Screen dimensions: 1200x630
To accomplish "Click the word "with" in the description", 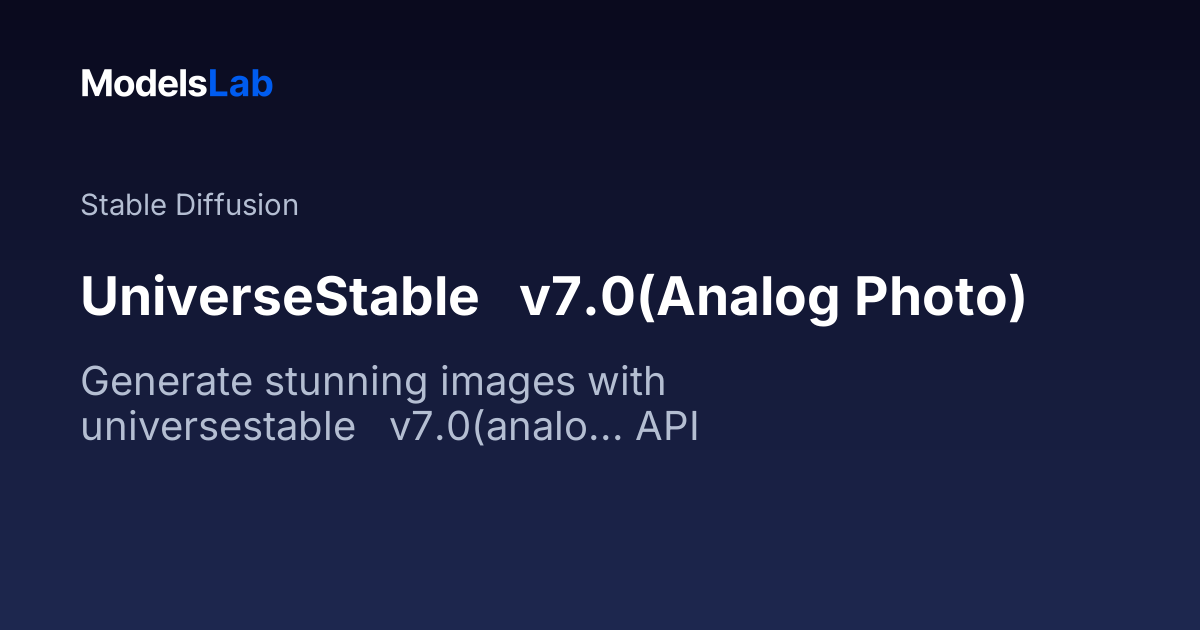I will (x=626, y=382).
